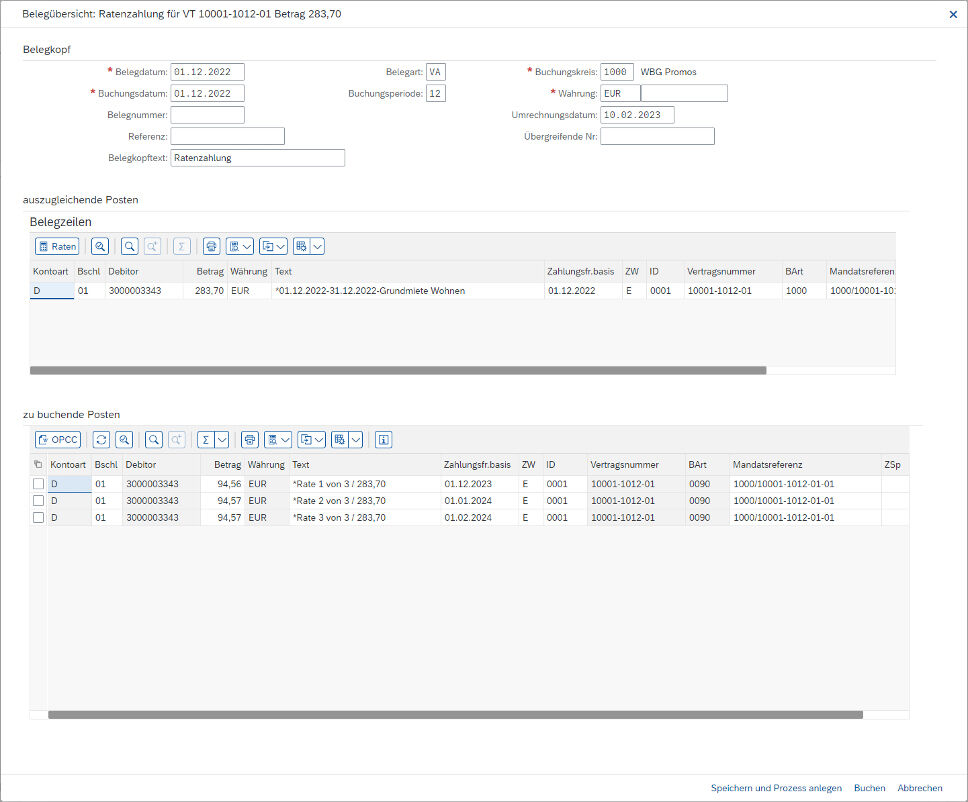Open the sum dropdown arrow in lower toolbar

pyautogui.click(x=222, y=439)
